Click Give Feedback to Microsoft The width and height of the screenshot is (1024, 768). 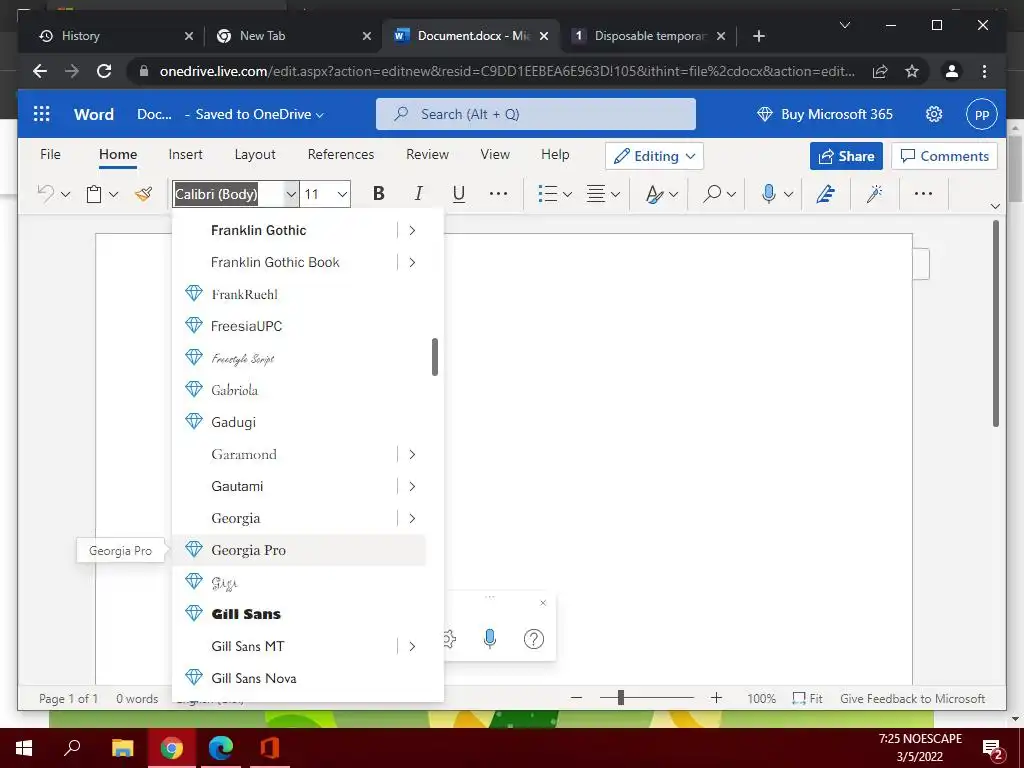912,699
